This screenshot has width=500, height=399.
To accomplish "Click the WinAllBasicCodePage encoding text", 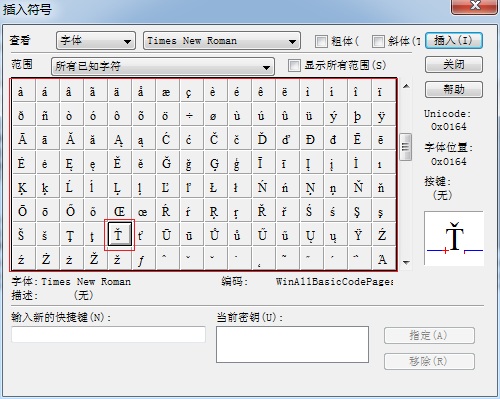I will pos(334,282).
